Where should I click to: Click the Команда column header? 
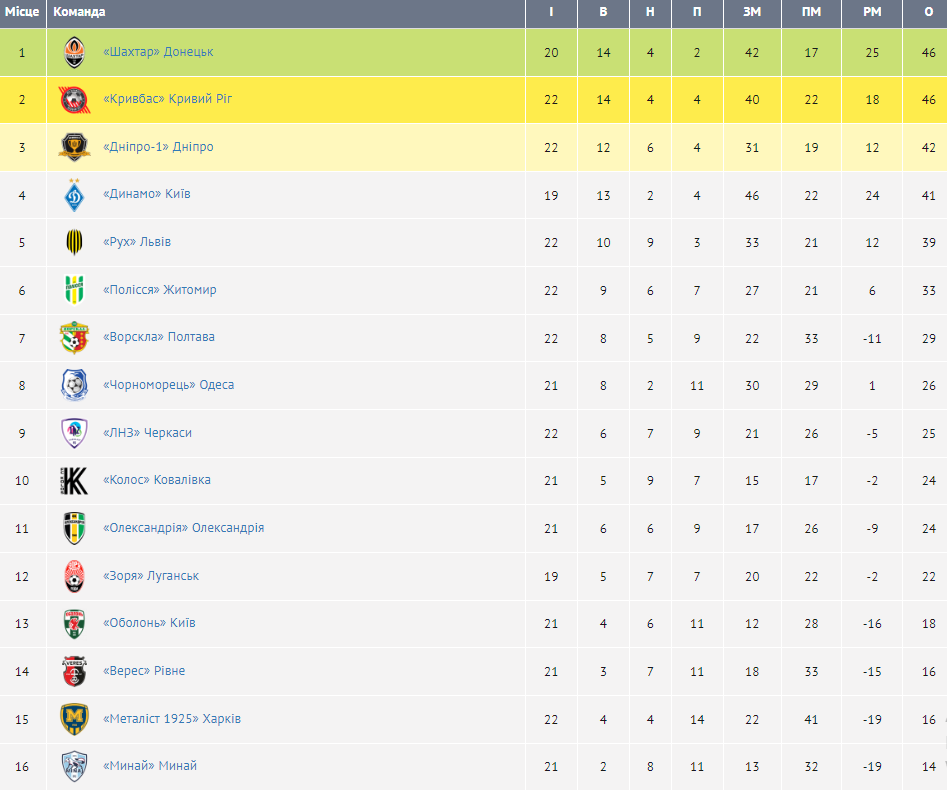pyautogui.click(x=79, y=12)
